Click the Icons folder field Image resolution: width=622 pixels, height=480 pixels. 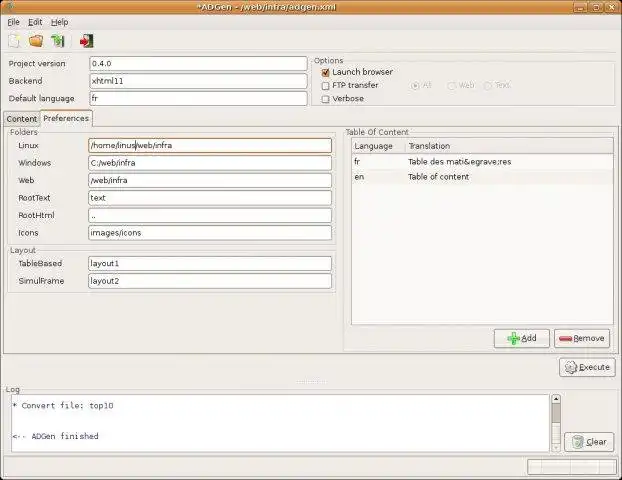[210, 233]
